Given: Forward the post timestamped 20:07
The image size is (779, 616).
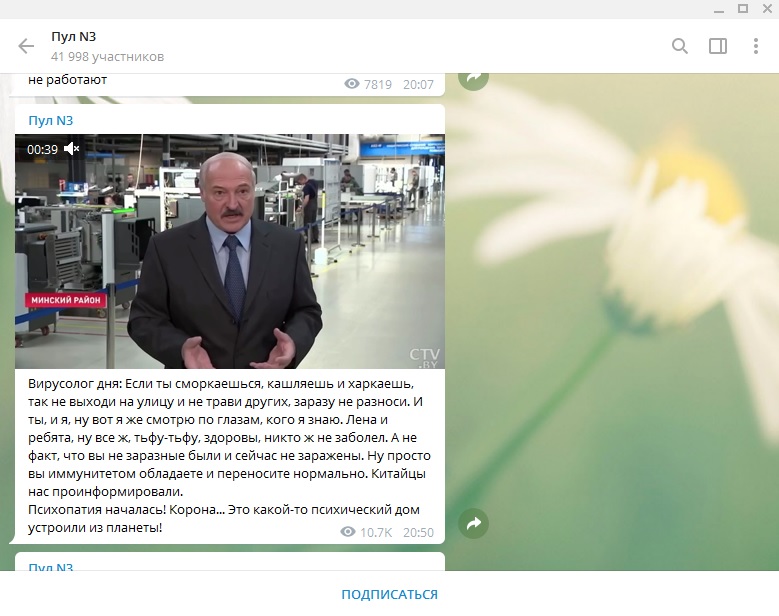Looking at the screenshot, I should [474, 77].
